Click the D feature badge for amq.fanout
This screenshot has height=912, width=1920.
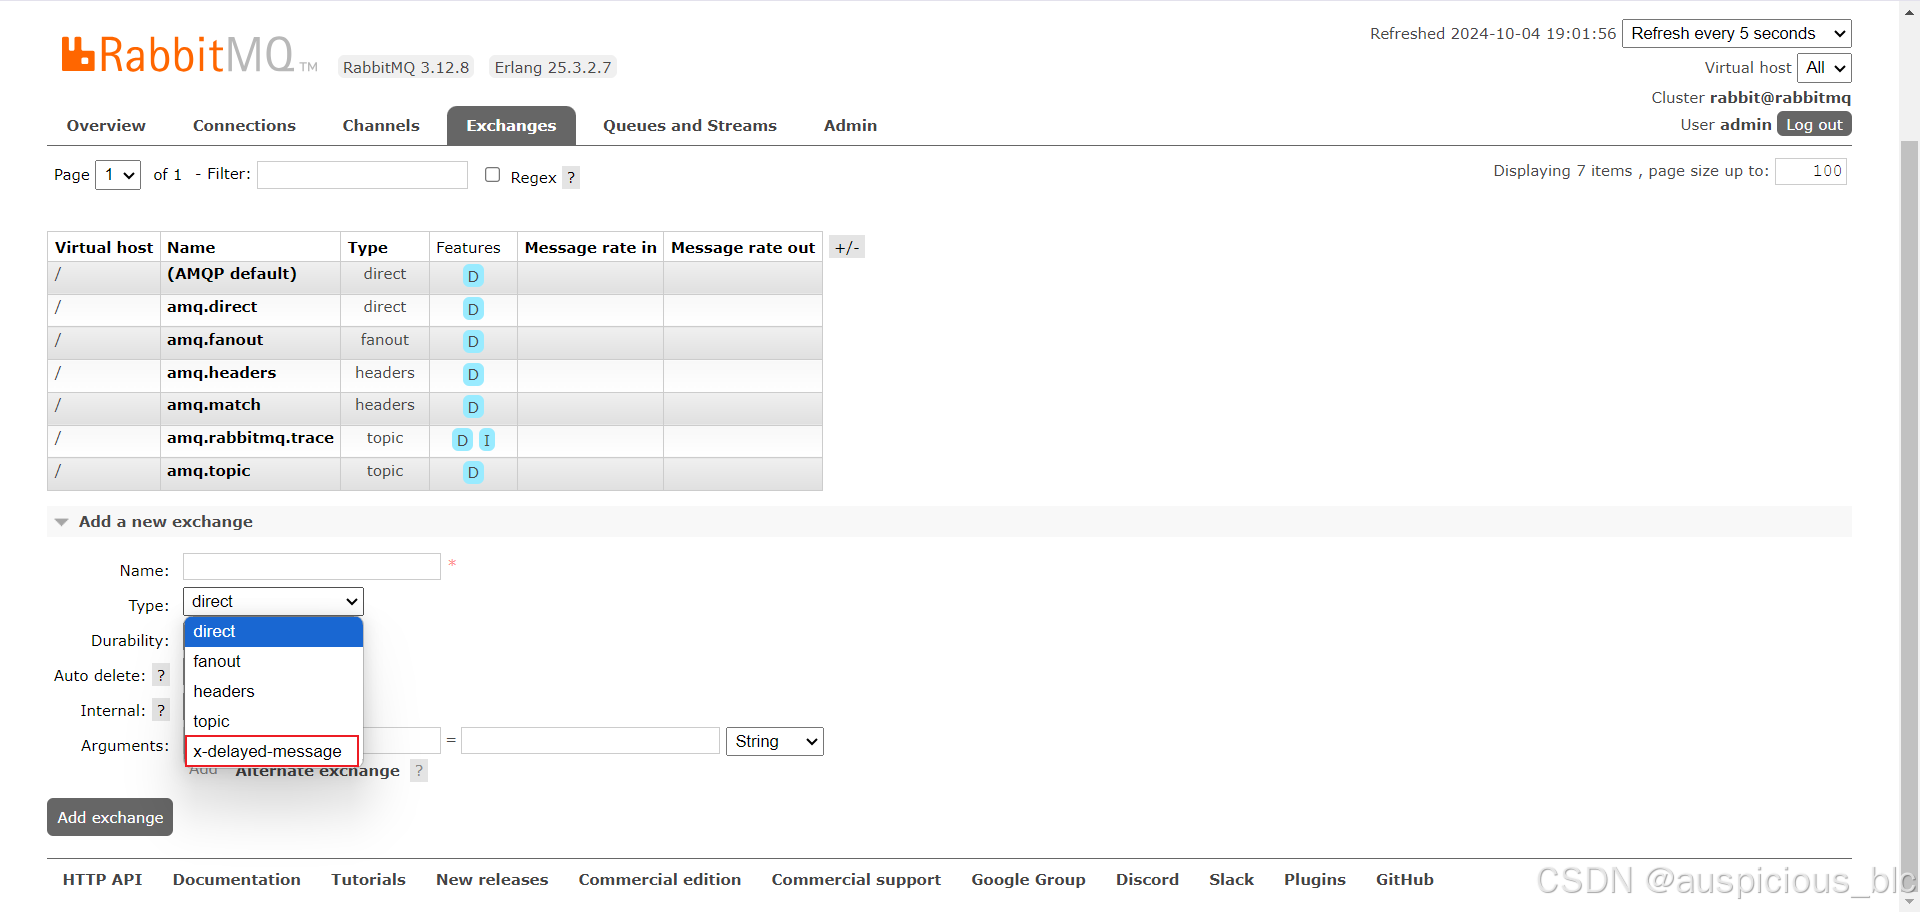(473, 341)
